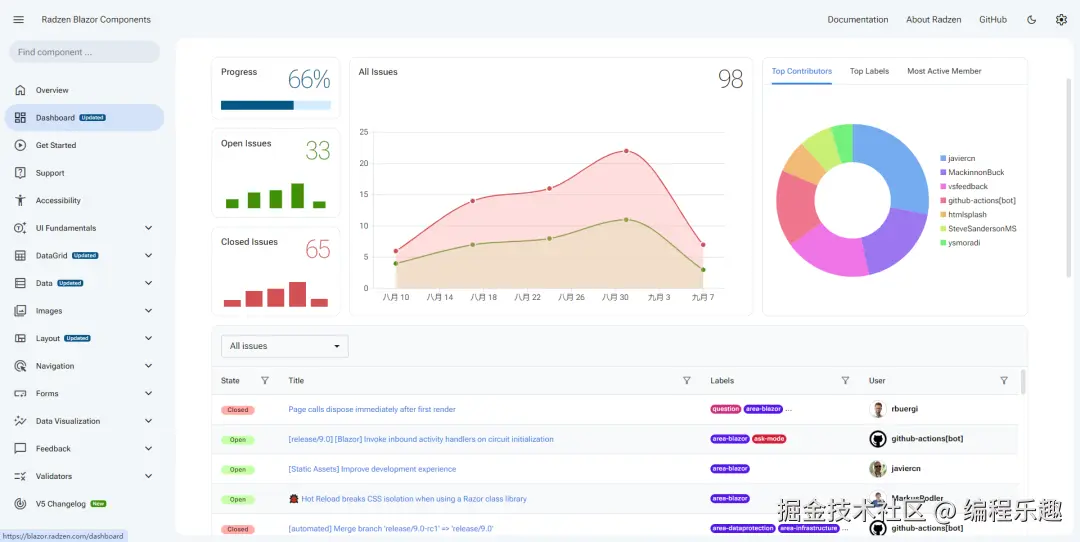The width and height of the screenshot is (1080, 542).
Task: Open issue 'Invoke inbound activity handlers on circuit initialization'
Action: pyautogui.click(x=421, y=439)
